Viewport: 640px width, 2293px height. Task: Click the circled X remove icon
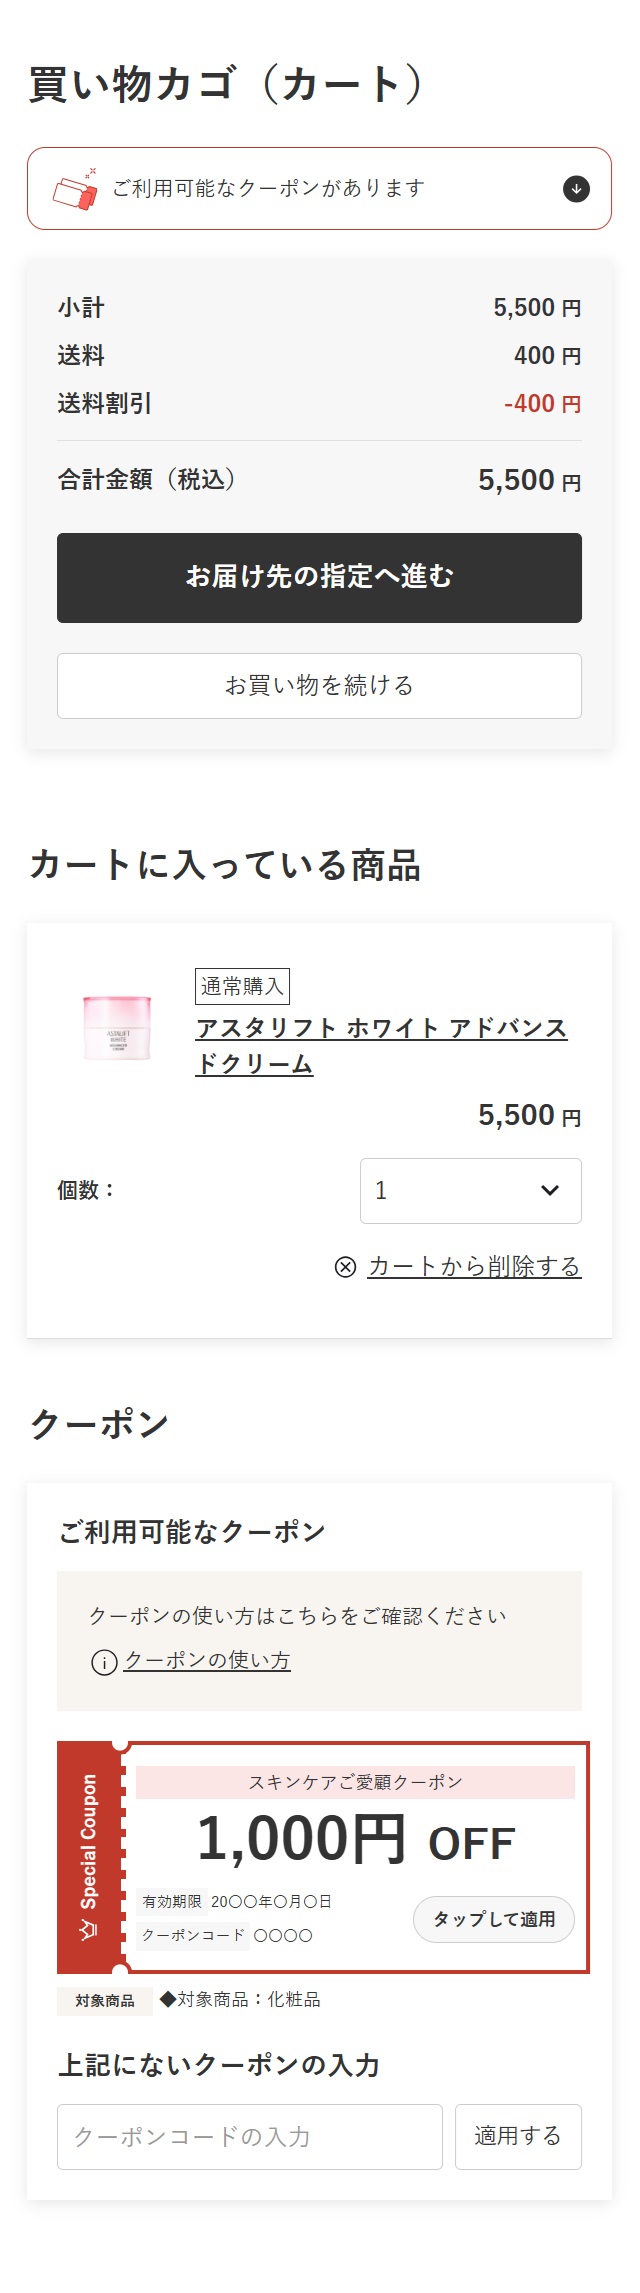coord(345,1267)
